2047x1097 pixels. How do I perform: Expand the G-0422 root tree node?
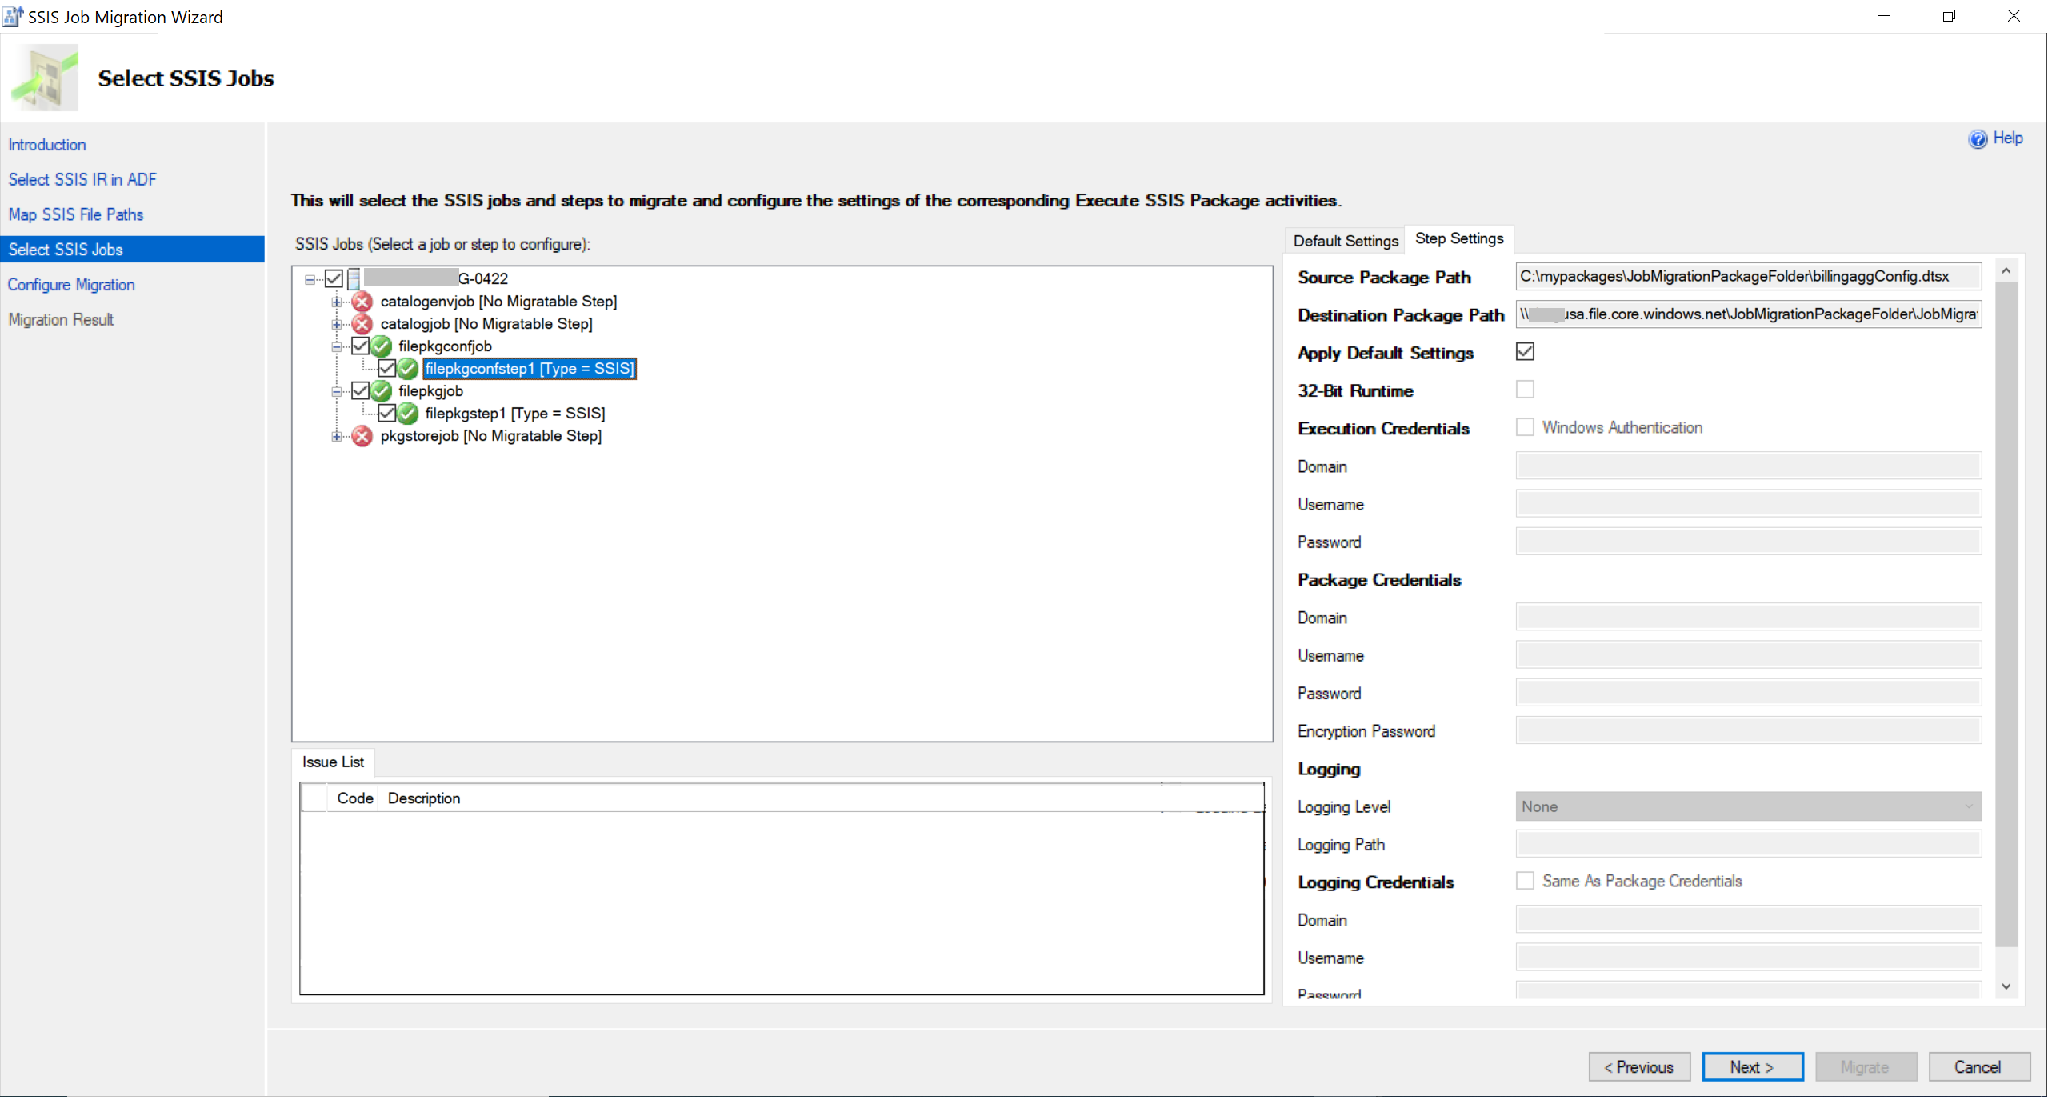point(314,278)
